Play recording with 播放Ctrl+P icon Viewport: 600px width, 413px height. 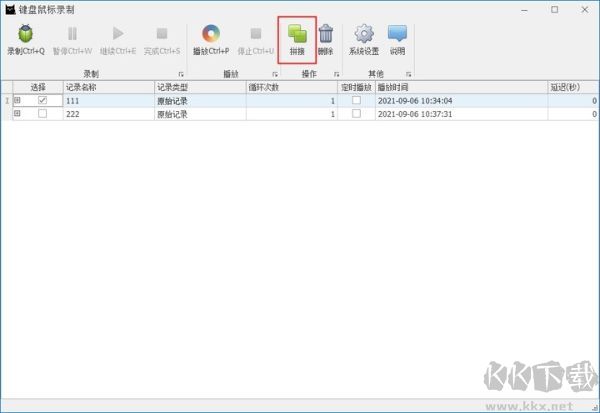point(211,34)
